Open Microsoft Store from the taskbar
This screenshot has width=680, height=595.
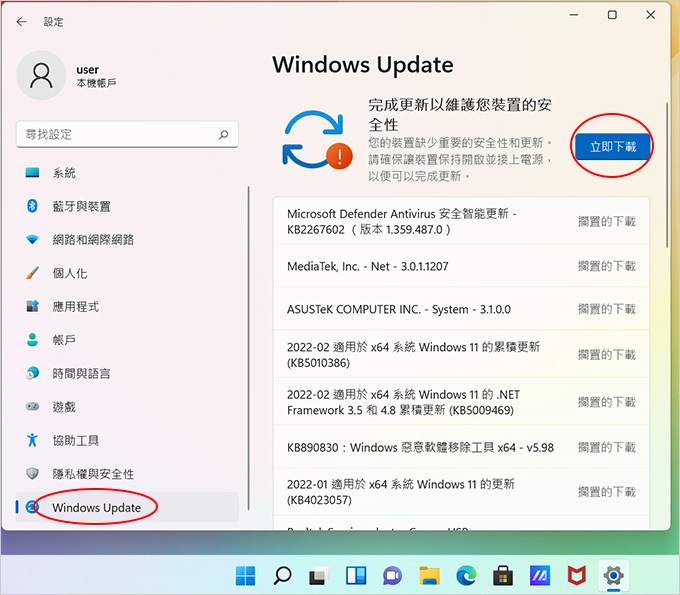pos(503,575)
